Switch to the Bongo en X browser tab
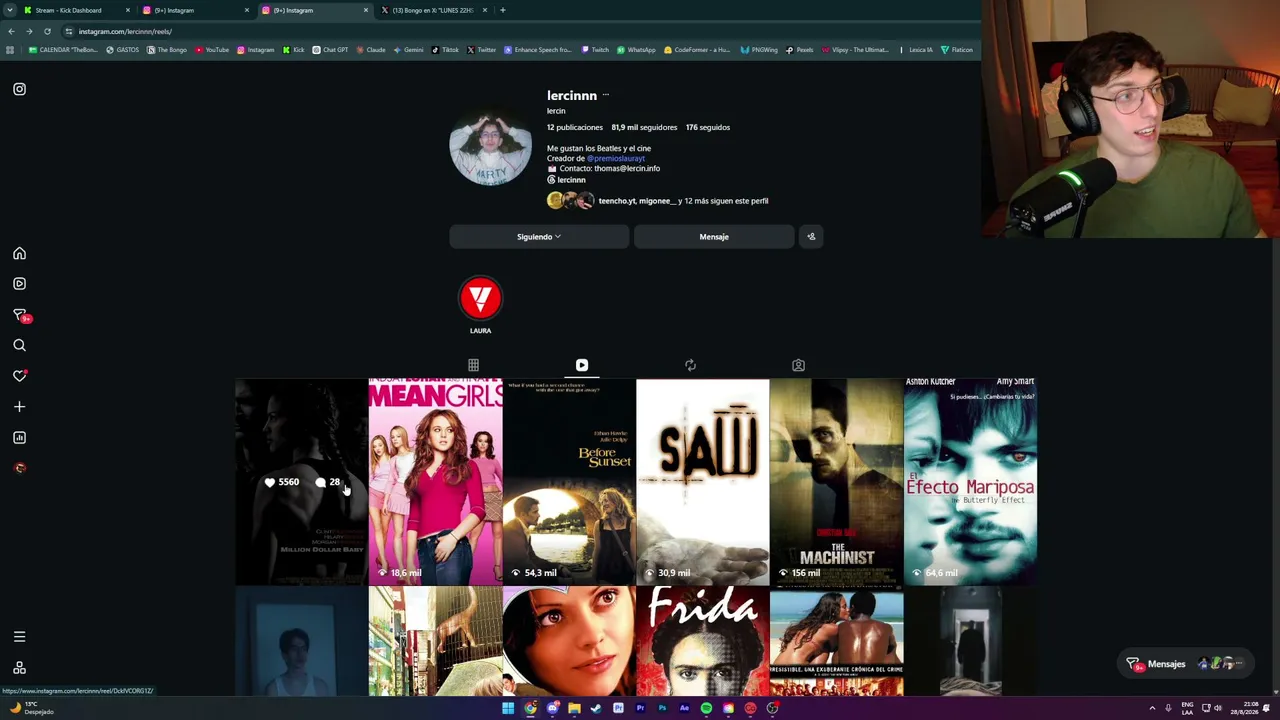The width and height of the screenshot is (1280, 720). (x=434, y=10)
